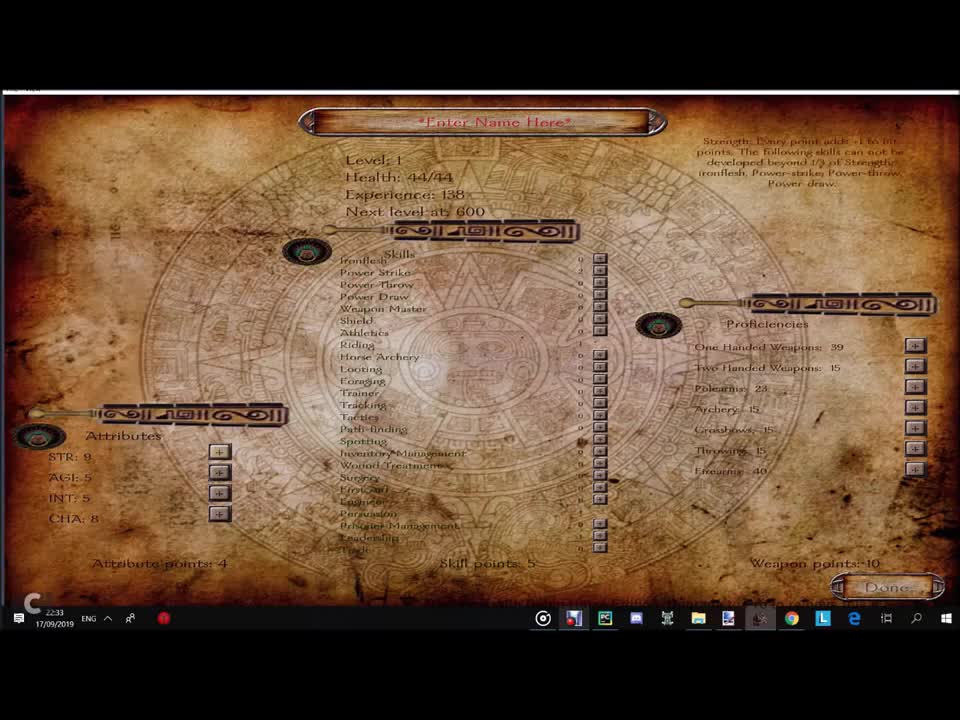
Task: Open File Explorer from the taskbar
Action: click(698, 618)
